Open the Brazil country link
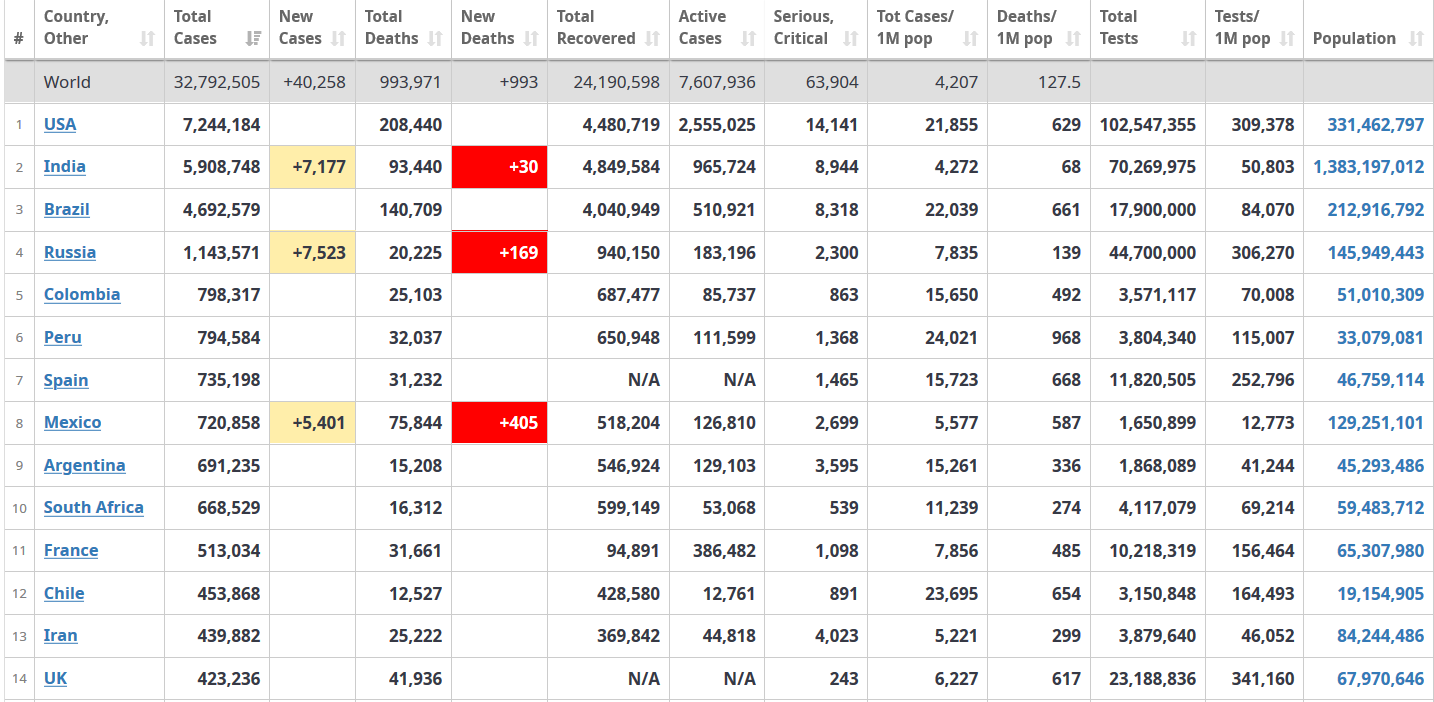The width and height of the screenshot is (1434, 702). point(67,209)
